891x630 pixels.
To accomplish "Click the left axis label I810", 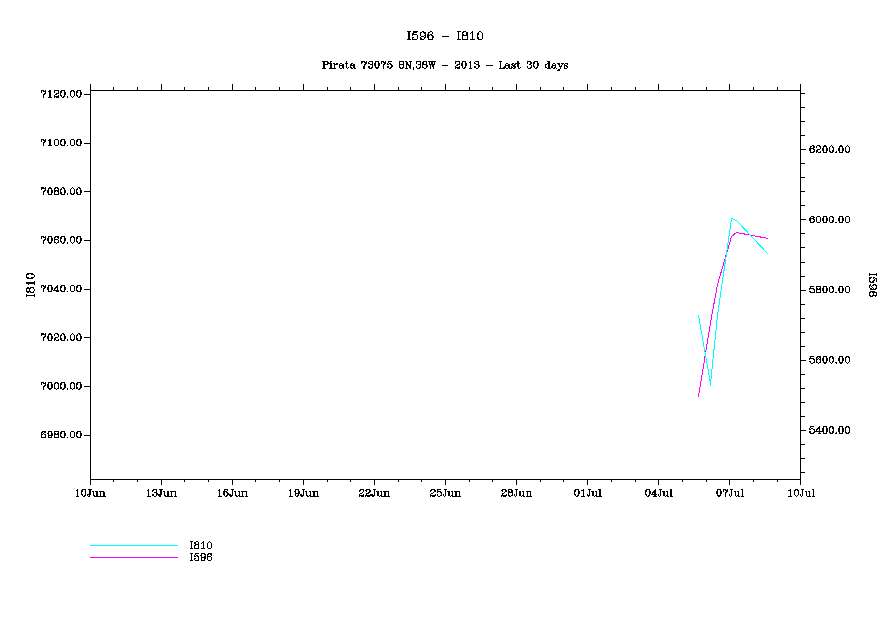I will pyautogui.click(x=32, y=284).
